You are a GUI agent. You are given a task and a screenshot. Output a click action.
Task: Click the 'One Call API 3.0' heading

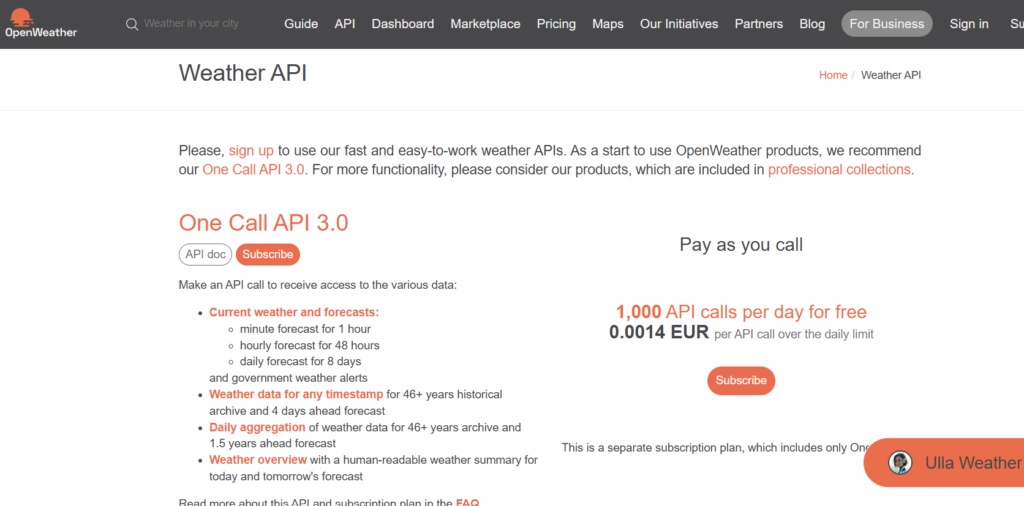pos(264,223)
